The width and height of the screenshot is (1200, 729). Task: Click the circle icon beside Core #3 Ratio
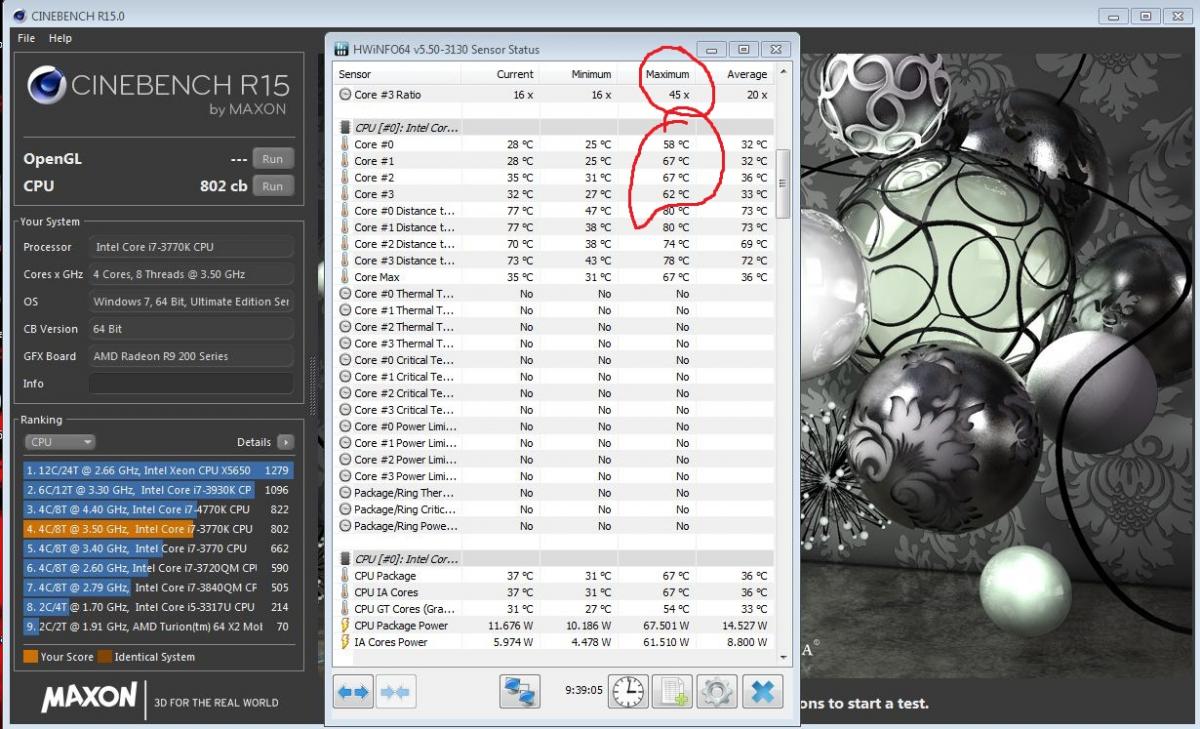(345, 95)
